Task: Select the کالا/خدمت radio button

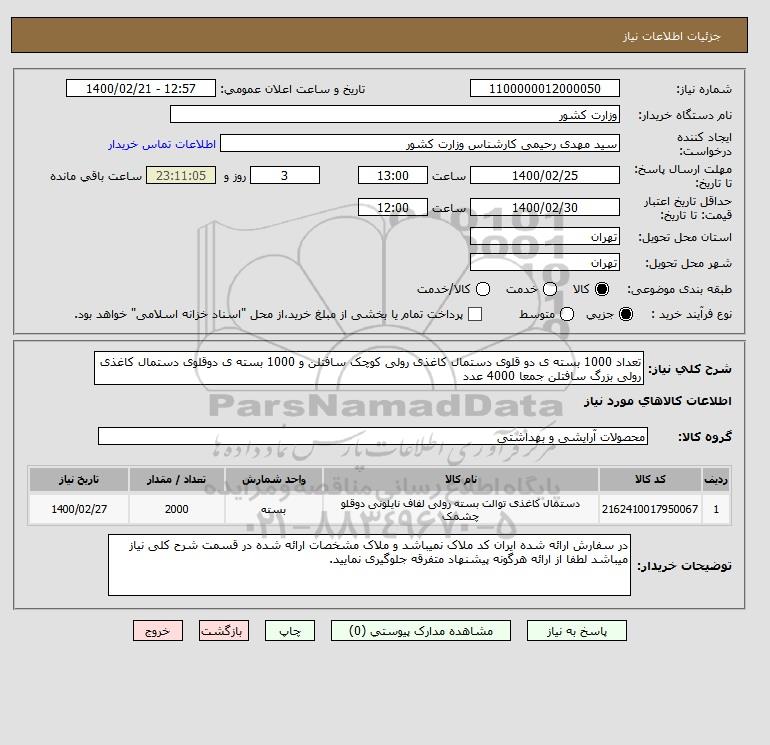Action: (483, 289)
